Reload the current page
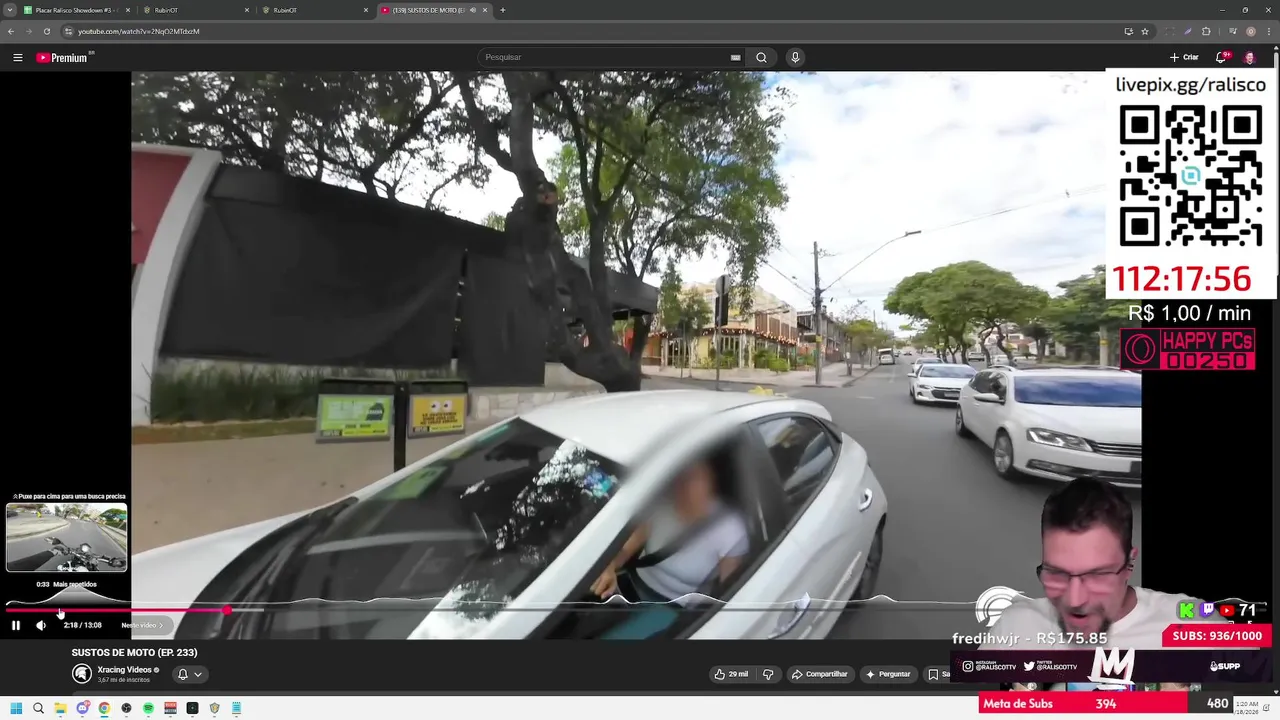 click(46, 31)
